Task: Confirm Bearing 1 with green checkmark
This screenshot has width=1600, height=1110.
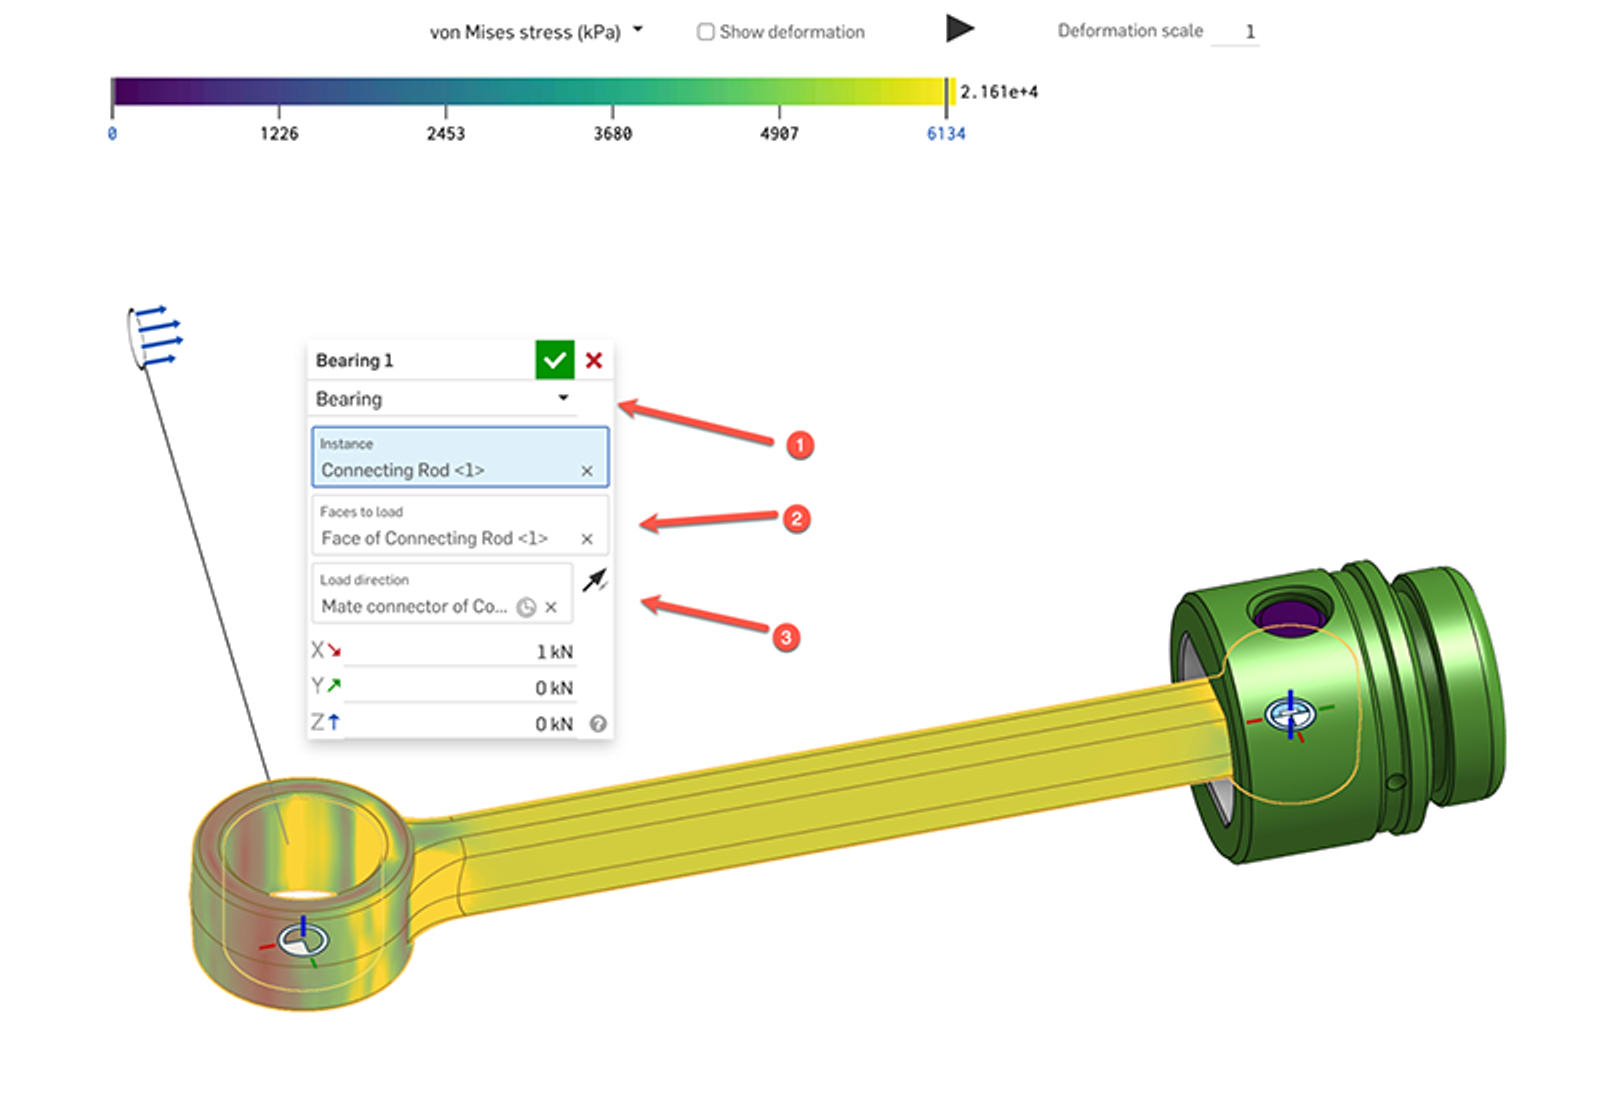Action: pyautogui.click(x=557, y=360)
